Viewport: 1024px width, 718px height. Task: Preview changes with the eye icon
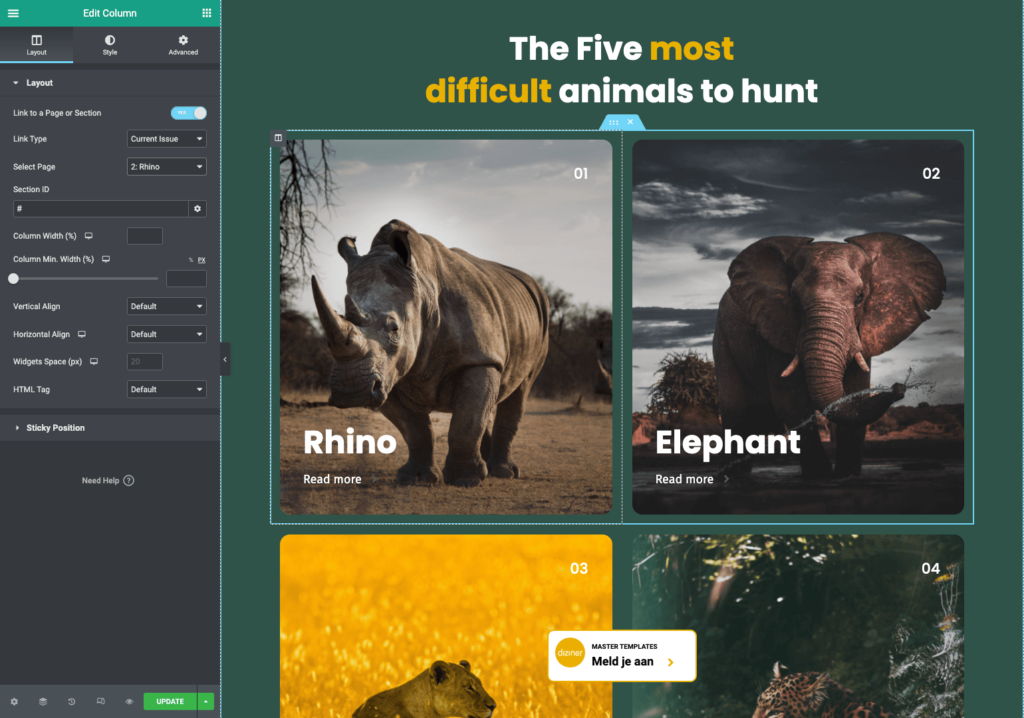[129, 702]
